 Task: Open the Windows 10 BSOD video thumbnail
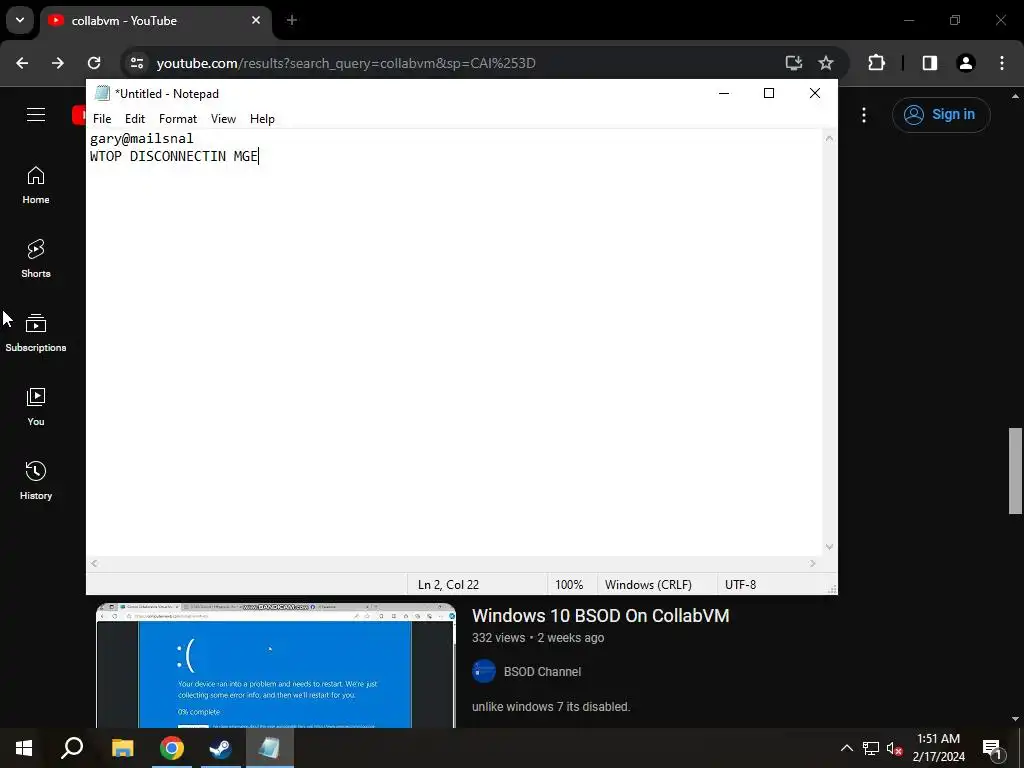[x=276, y=665]
